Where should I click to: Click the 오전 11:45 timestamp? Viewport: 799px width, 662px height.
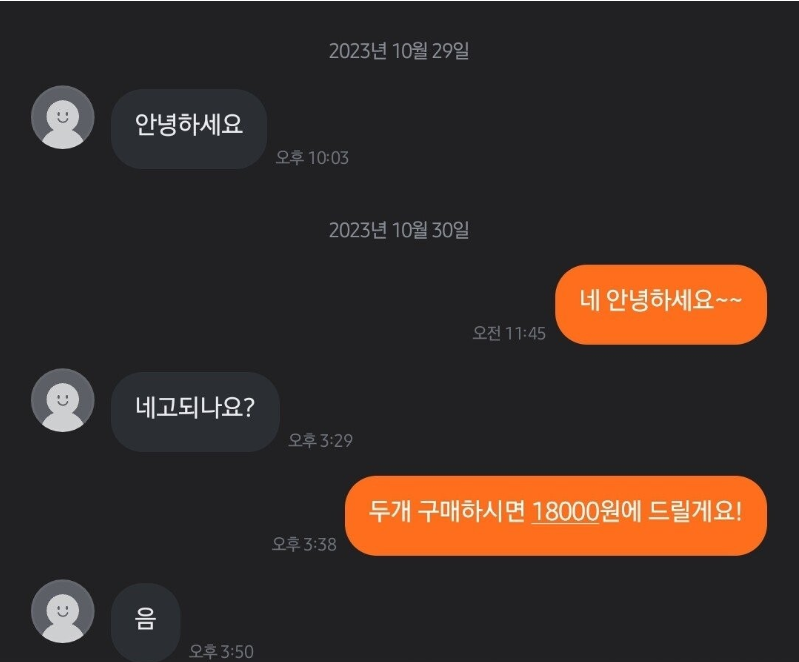(x=509, y=333)
